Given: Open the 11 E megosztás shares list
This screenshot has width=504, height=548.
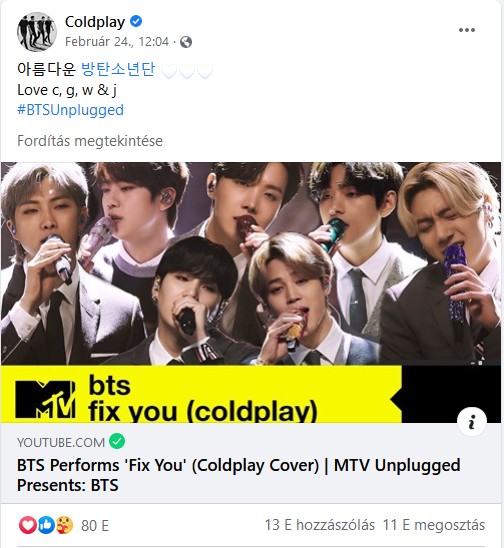Looking at the screenshot, I should tap(434, 525).
